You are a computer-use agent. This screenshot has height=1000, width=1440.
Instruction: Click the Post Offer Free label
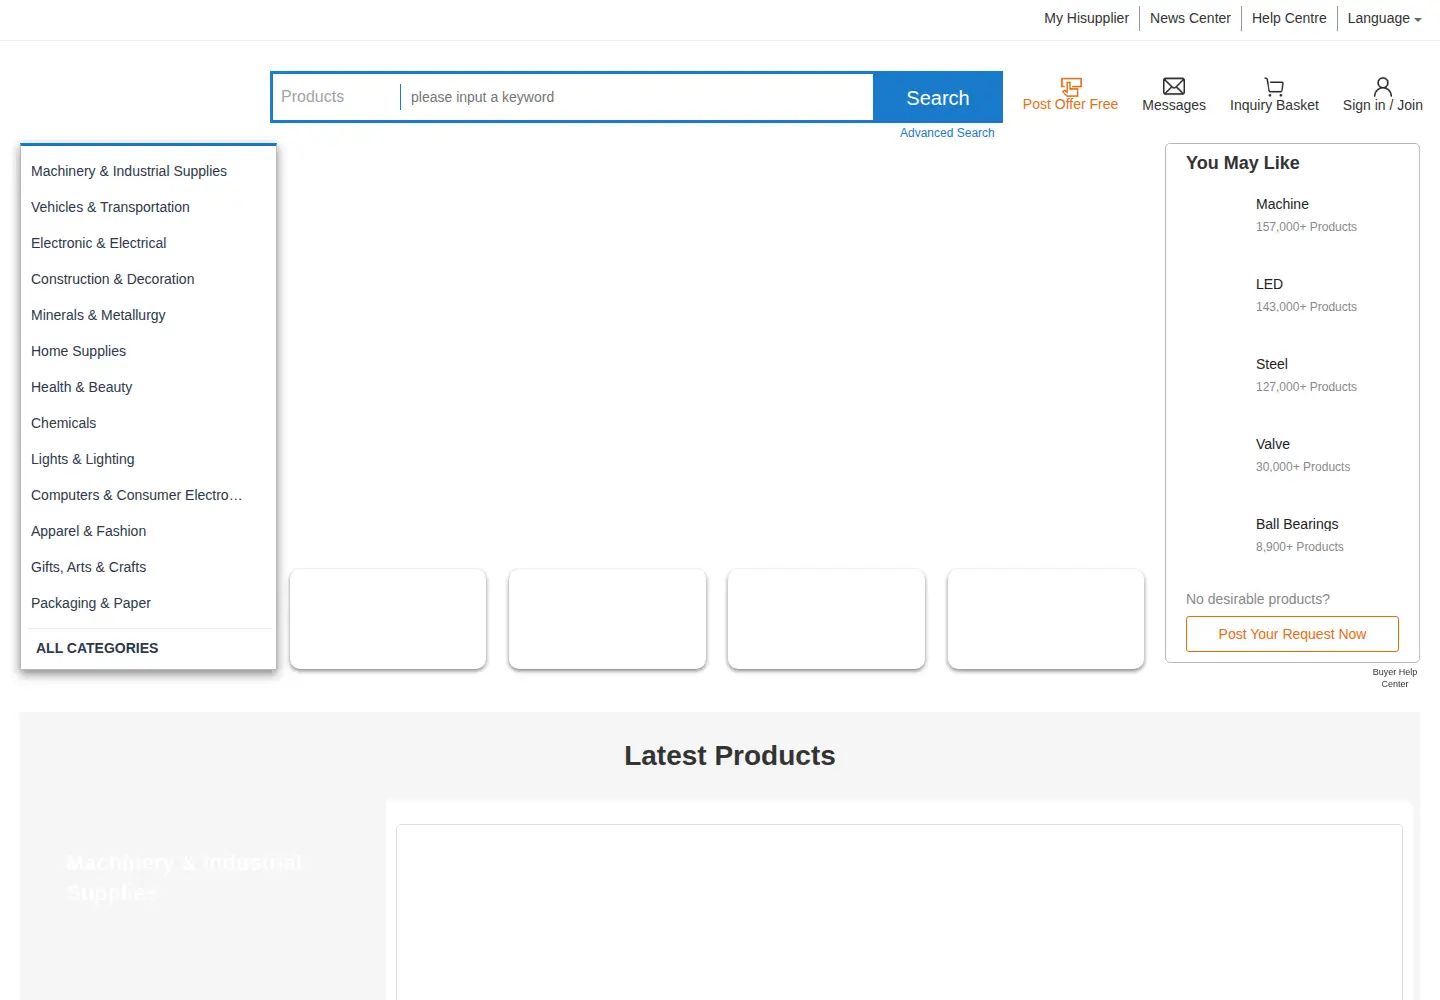(x=1070, y=104)
